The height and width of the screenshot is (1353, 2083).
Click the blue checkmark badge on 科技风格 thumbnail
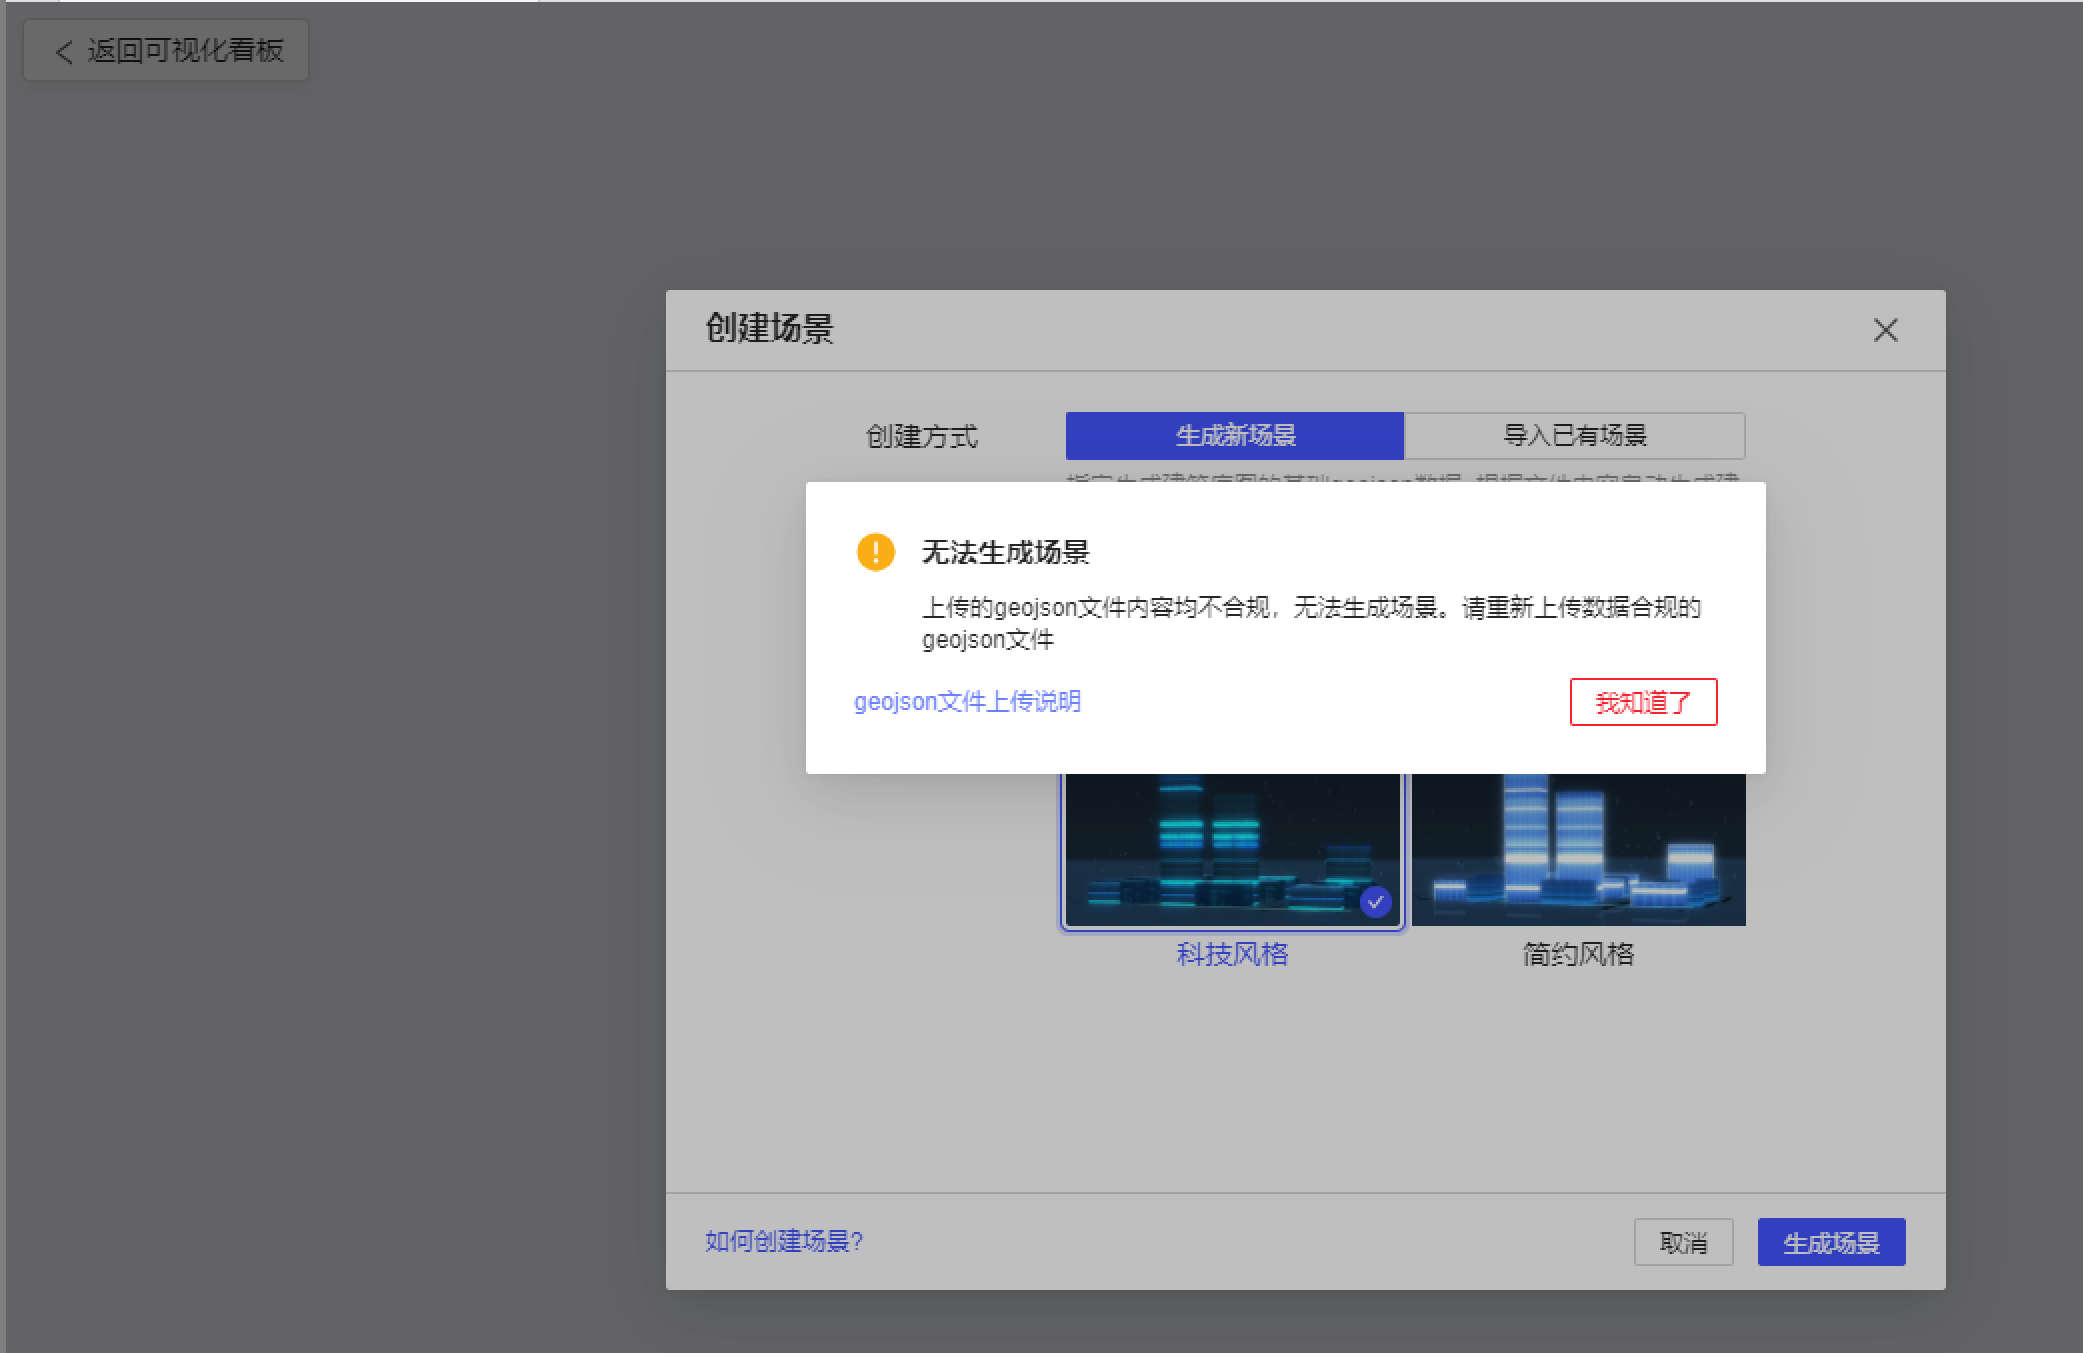(1375, 902)
